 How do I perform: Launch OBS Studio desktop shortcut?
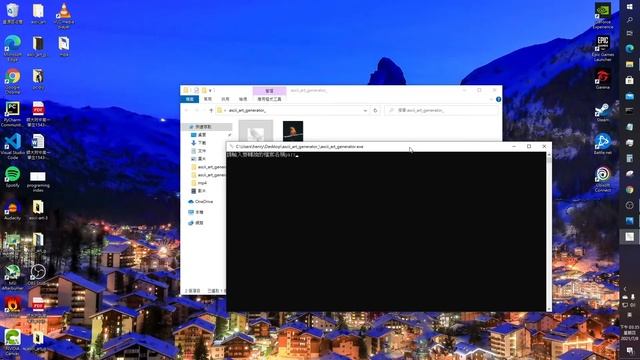point(38,275)
